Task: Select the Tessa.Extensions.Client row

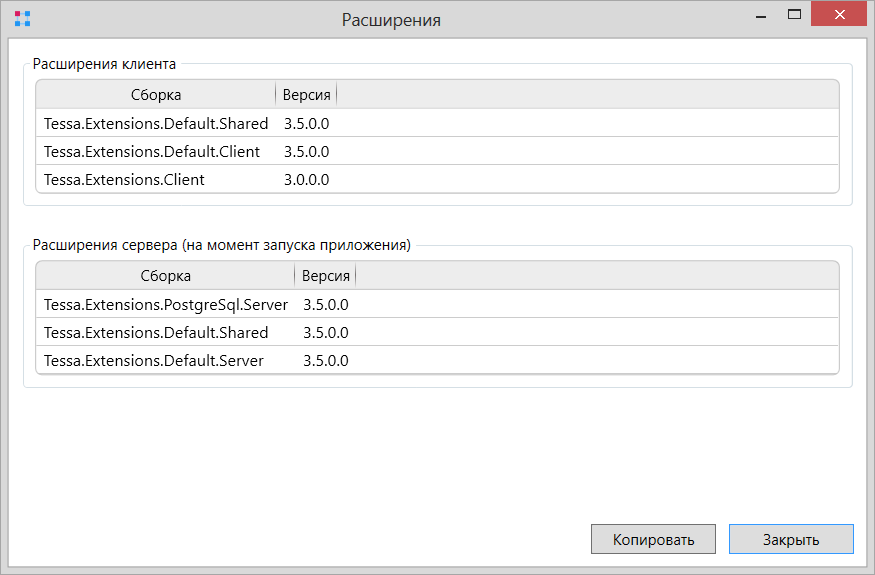Action: (124, 180)
